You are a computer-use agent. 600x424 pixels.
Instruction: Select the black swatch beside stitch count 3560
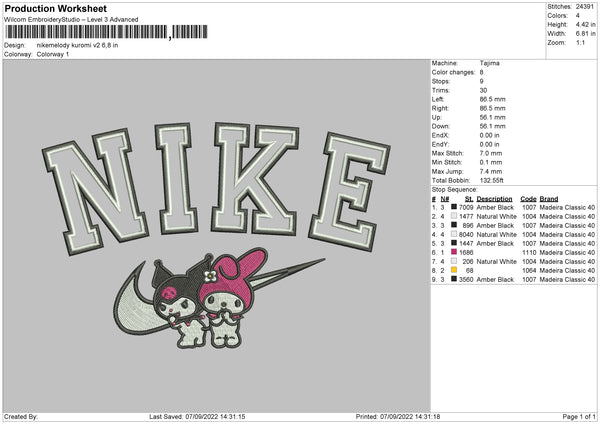click(454, 279)
